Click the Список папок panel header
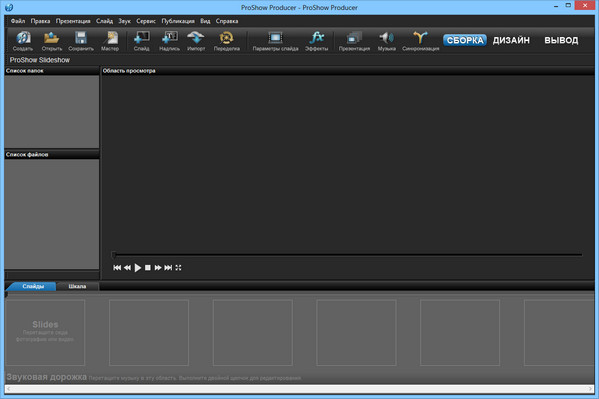Image resolution: width=599 pixels, height=399 pixels. (52, 71)
